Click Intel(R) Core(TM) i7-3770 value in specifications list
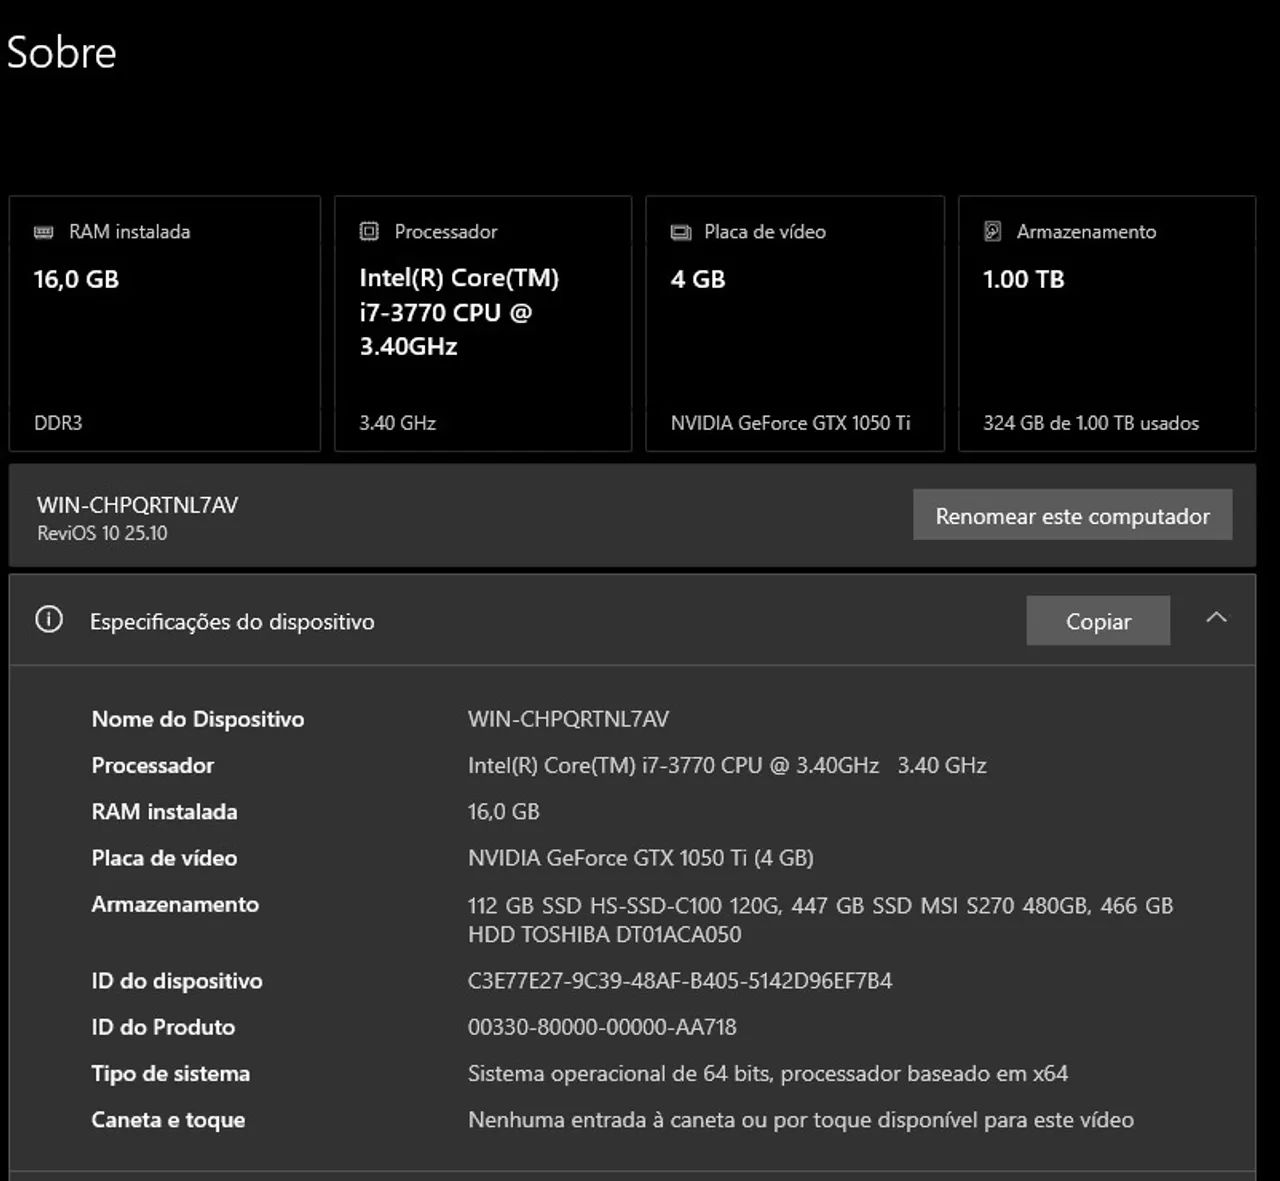 pos(727,765)
